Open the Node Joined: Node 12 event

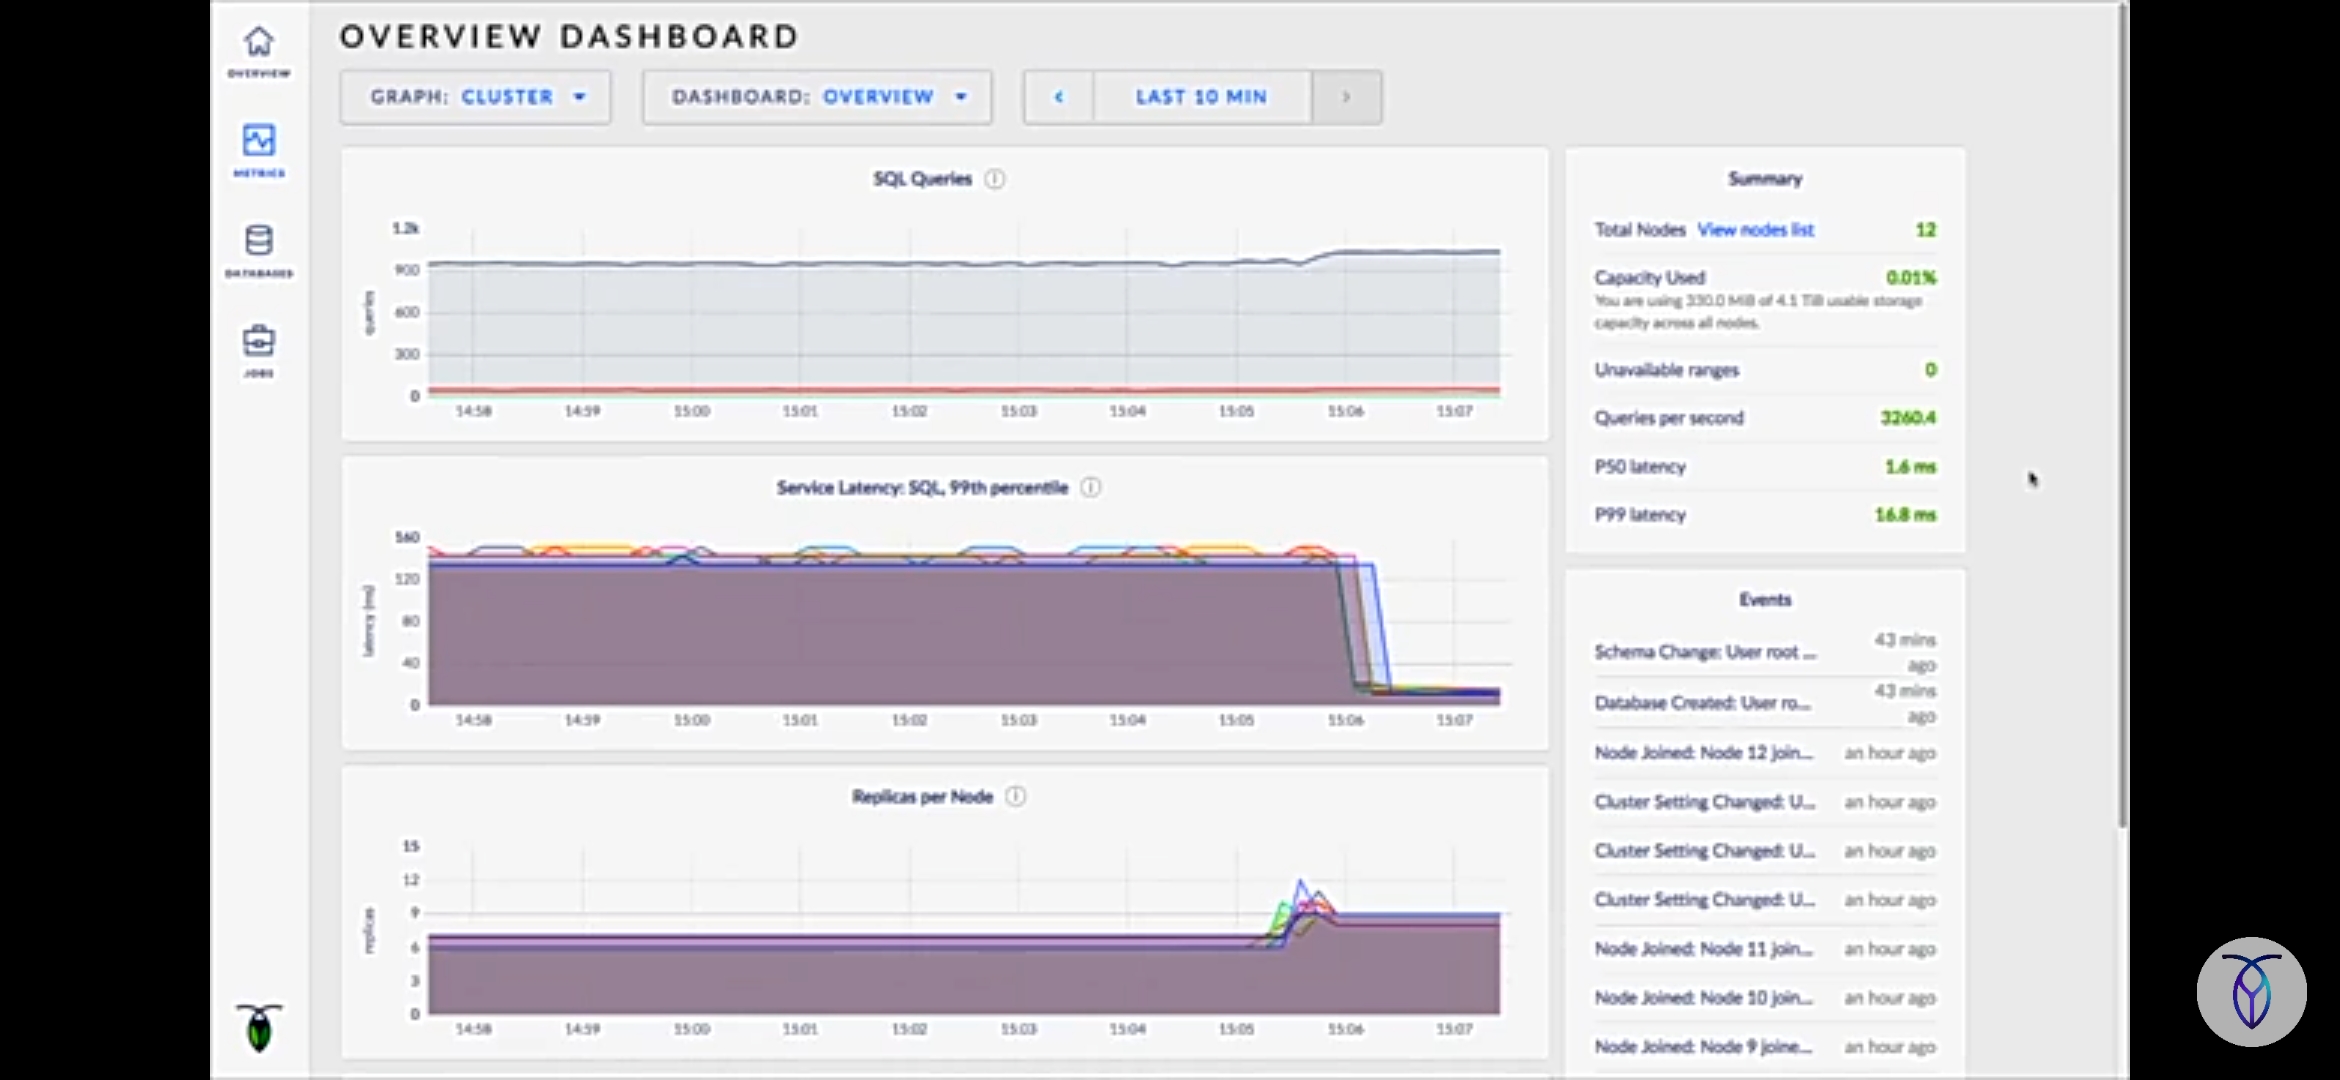1702,753
